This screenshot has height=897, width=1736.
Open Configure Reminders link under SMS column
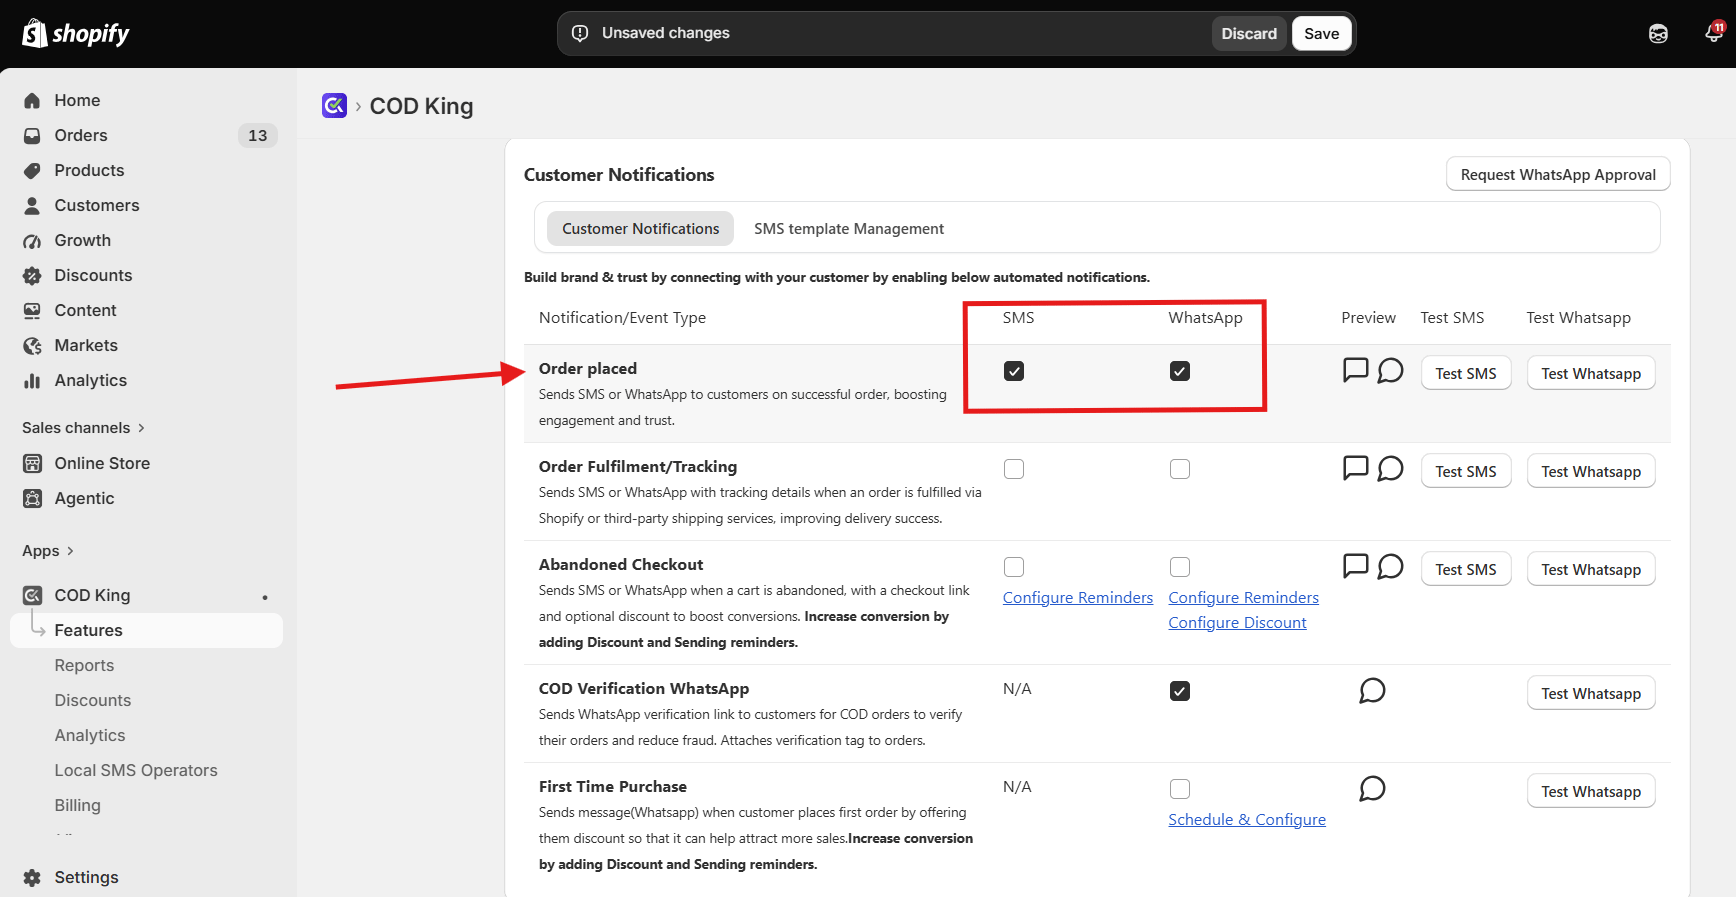pos(1078,597)
